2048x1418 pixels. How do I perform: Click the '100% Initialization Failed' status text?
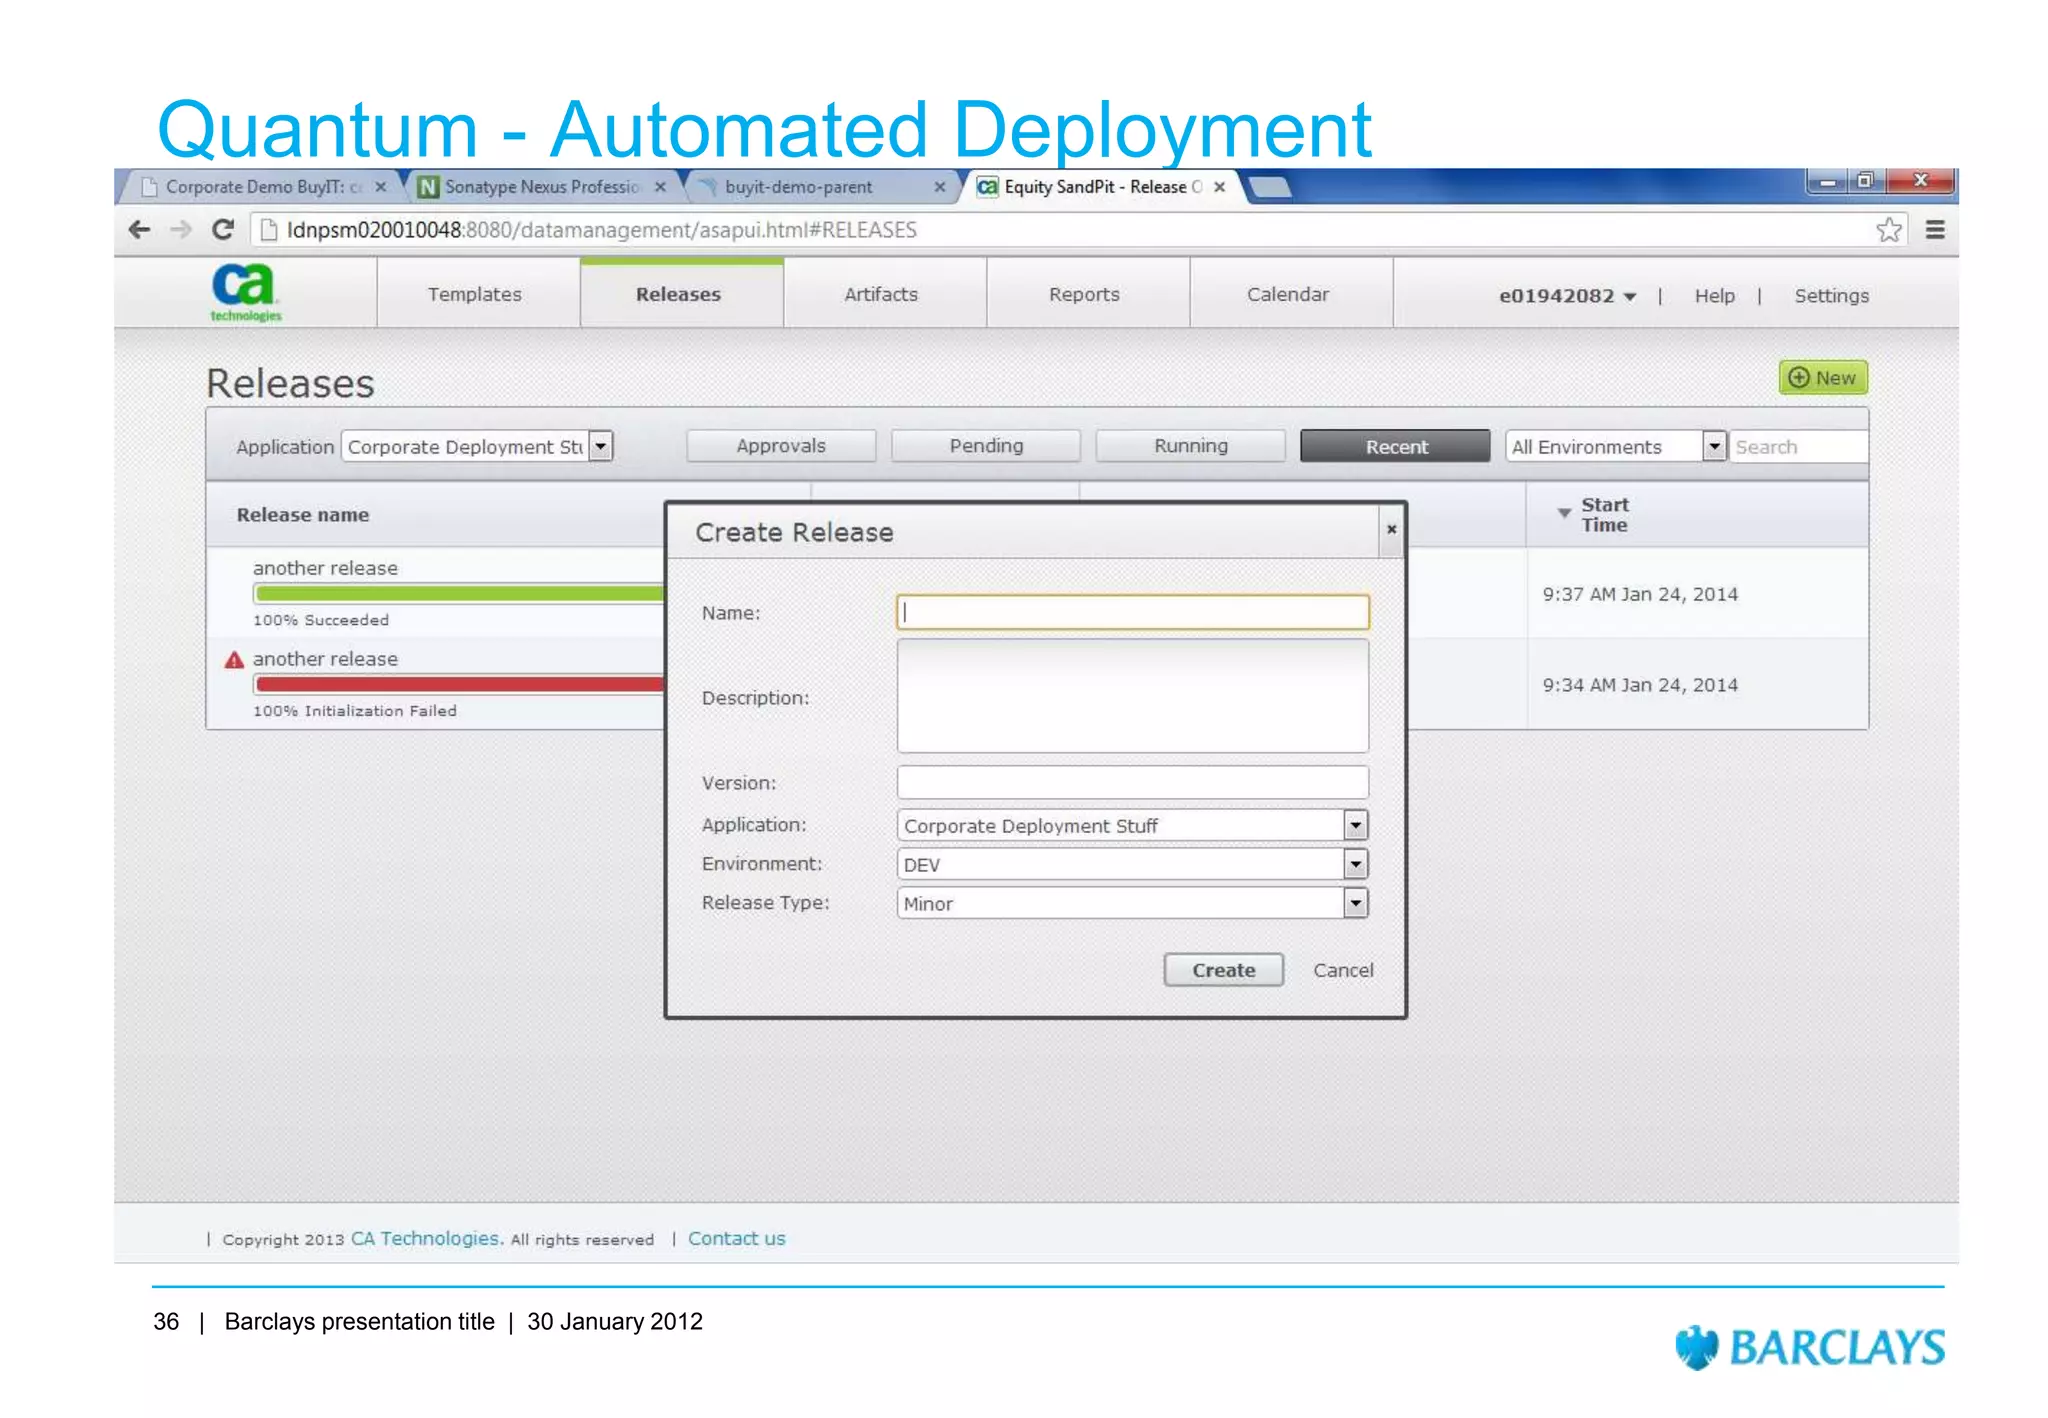[354, 711]
